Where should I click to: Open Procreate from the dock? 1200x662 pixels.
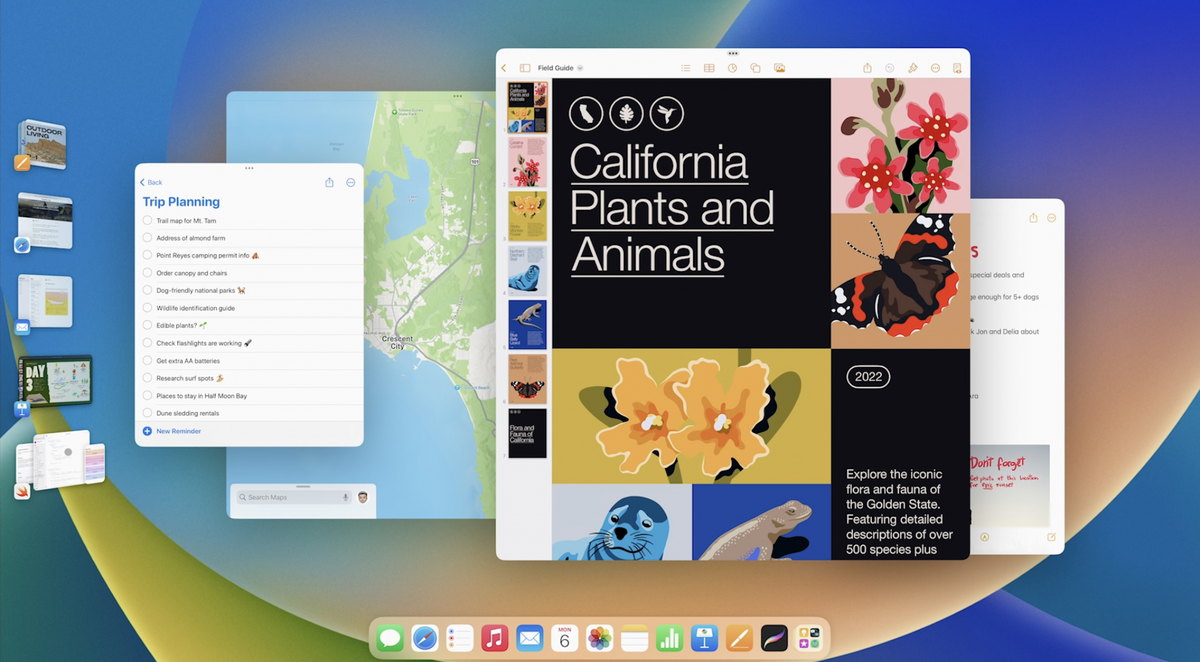click(x=774, y=638)
